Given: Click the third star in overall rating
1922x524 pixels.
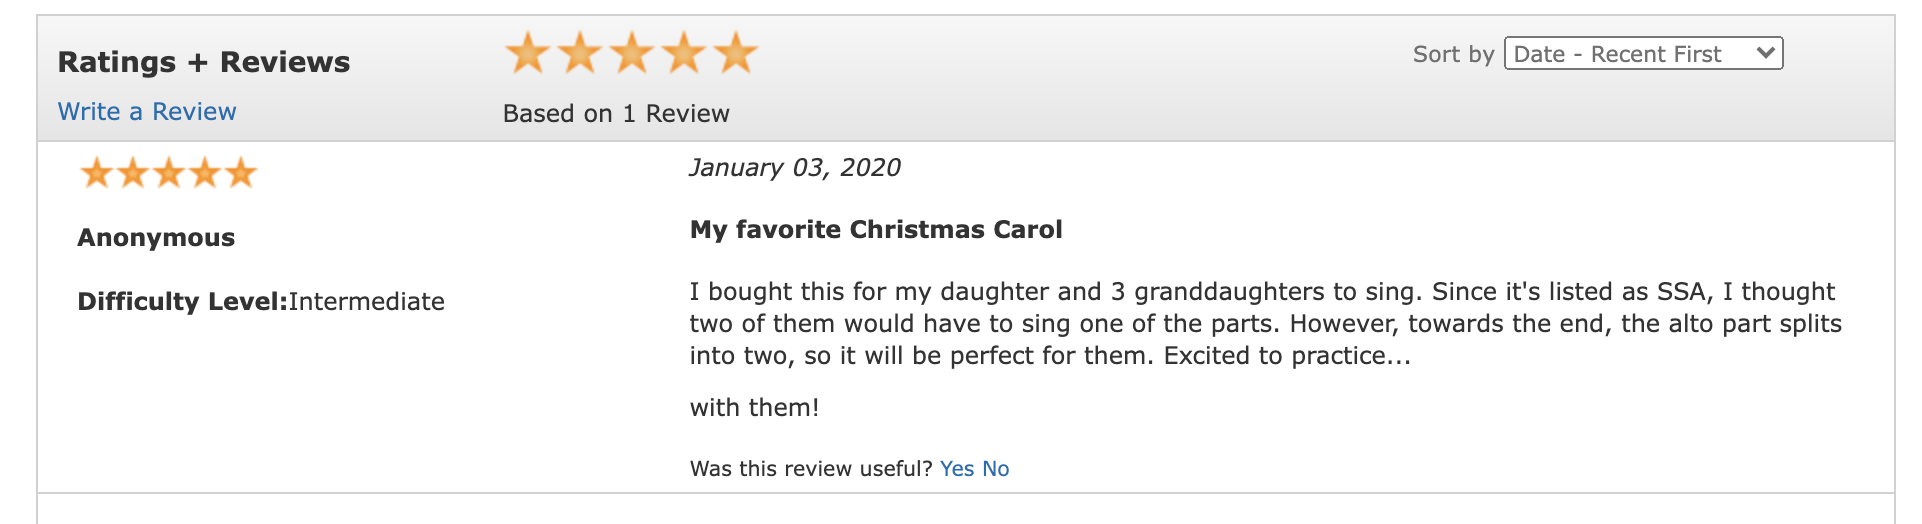Looking at the screenshot, I should 632,52.
